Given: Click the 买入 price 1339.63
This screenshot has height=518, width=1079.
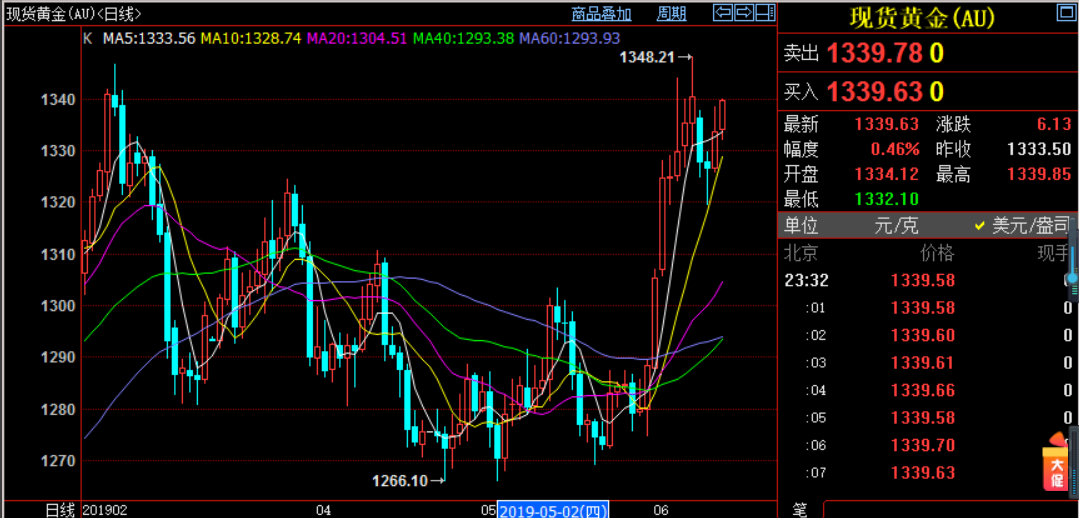Looking at the screenshot, I should tap(874, 91).
